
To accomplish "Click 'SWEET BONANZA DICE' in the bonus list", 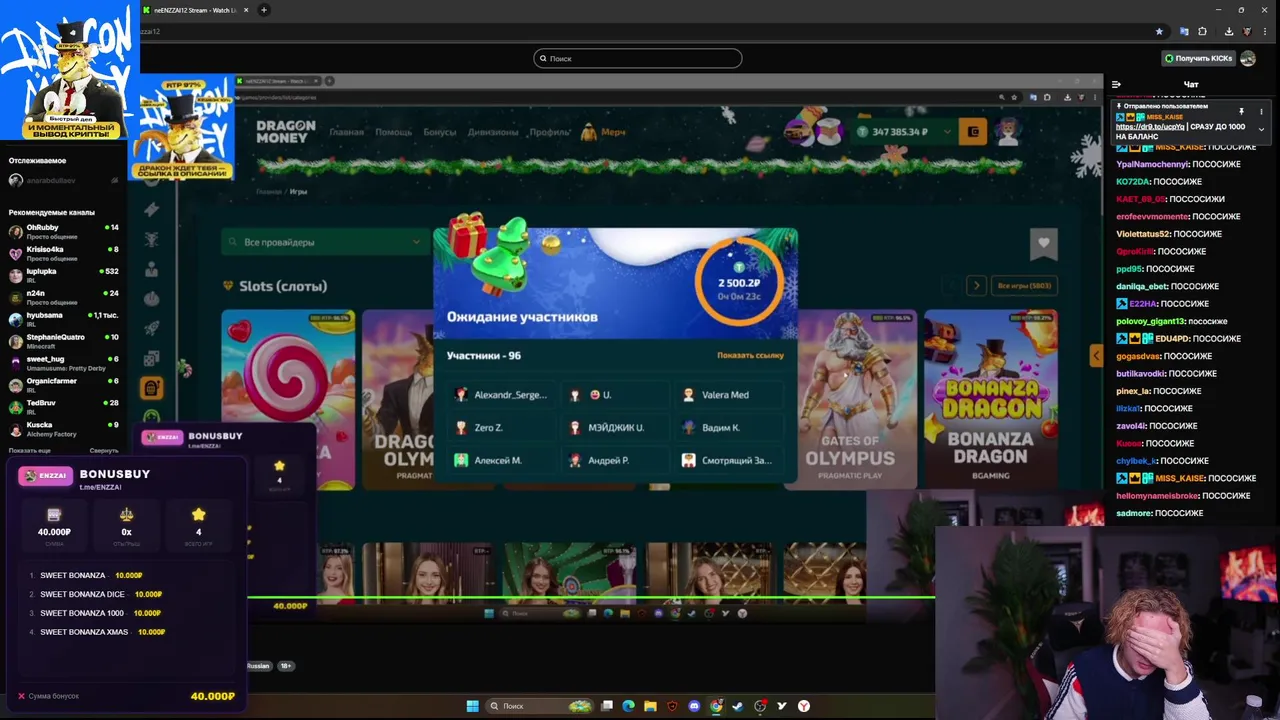I will [82, 594].
